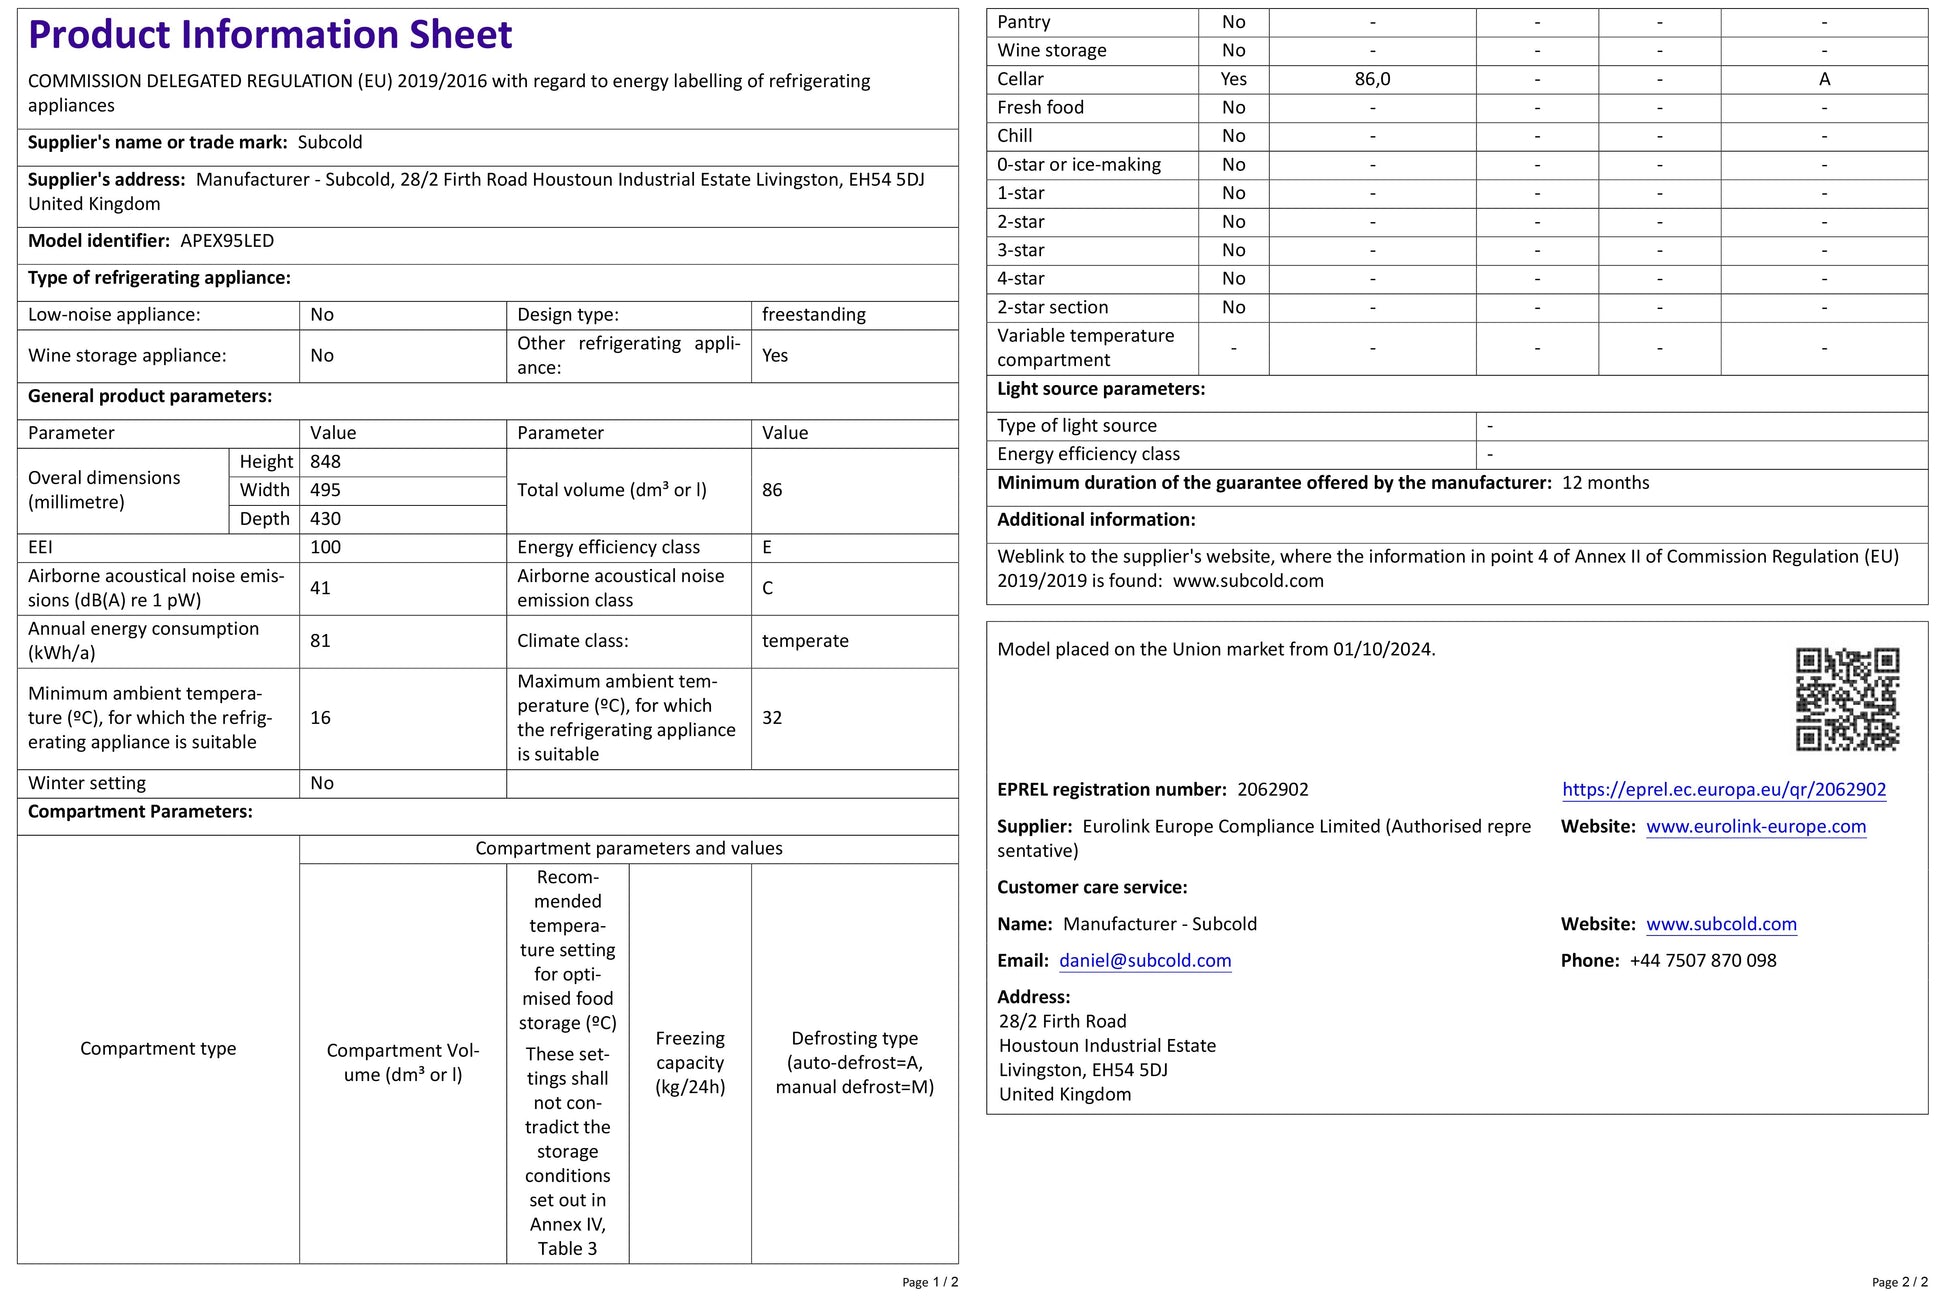Click the EPREL registration number 2062902

1272,789
